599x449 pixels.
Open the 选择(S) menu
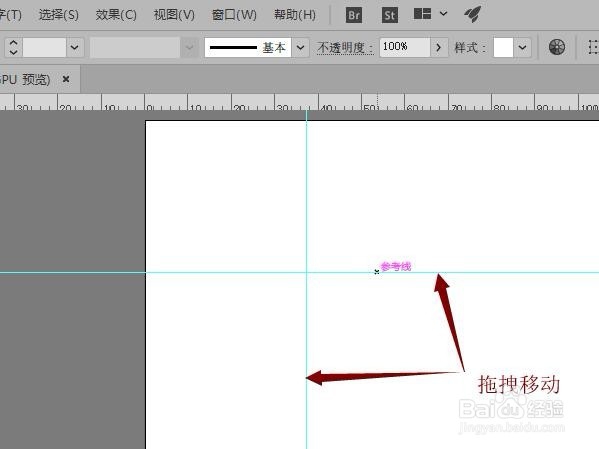click(x=58, y=15)
